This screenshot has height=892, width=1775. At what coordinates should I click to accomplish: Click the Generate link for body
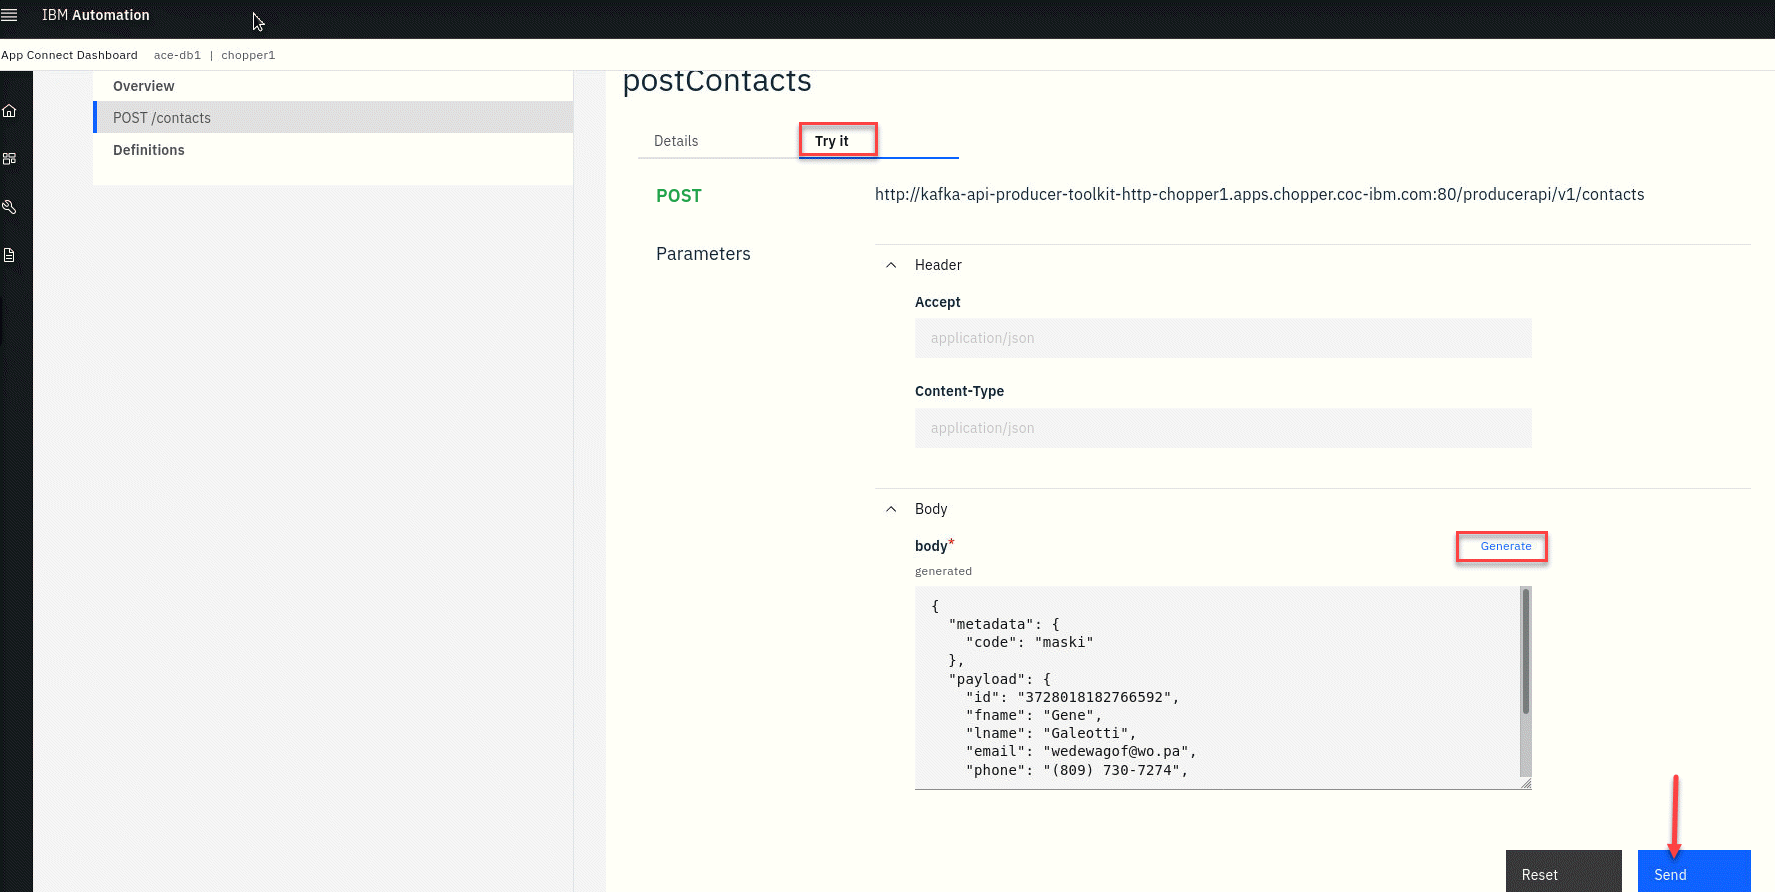pos(1505,546)
